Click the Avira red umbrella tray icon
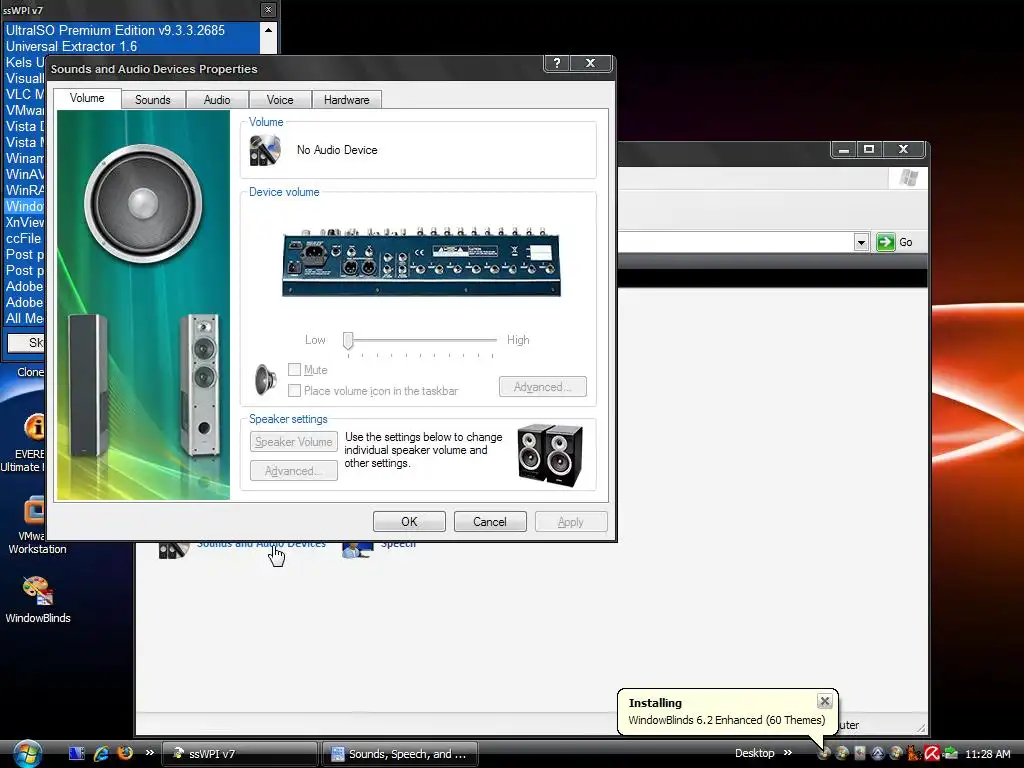The width and height of the screenshot is (1024, 768). coord(932,754)
